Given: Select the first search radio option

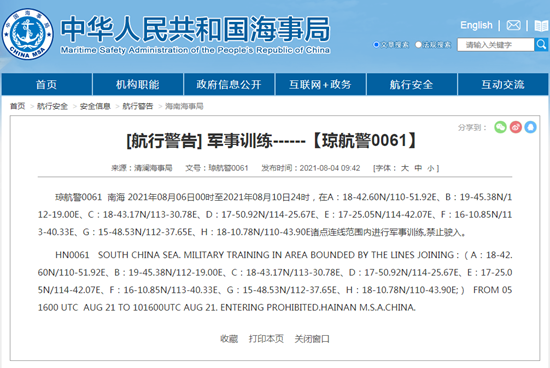Looking at the screenshot, I should (376, 45).
